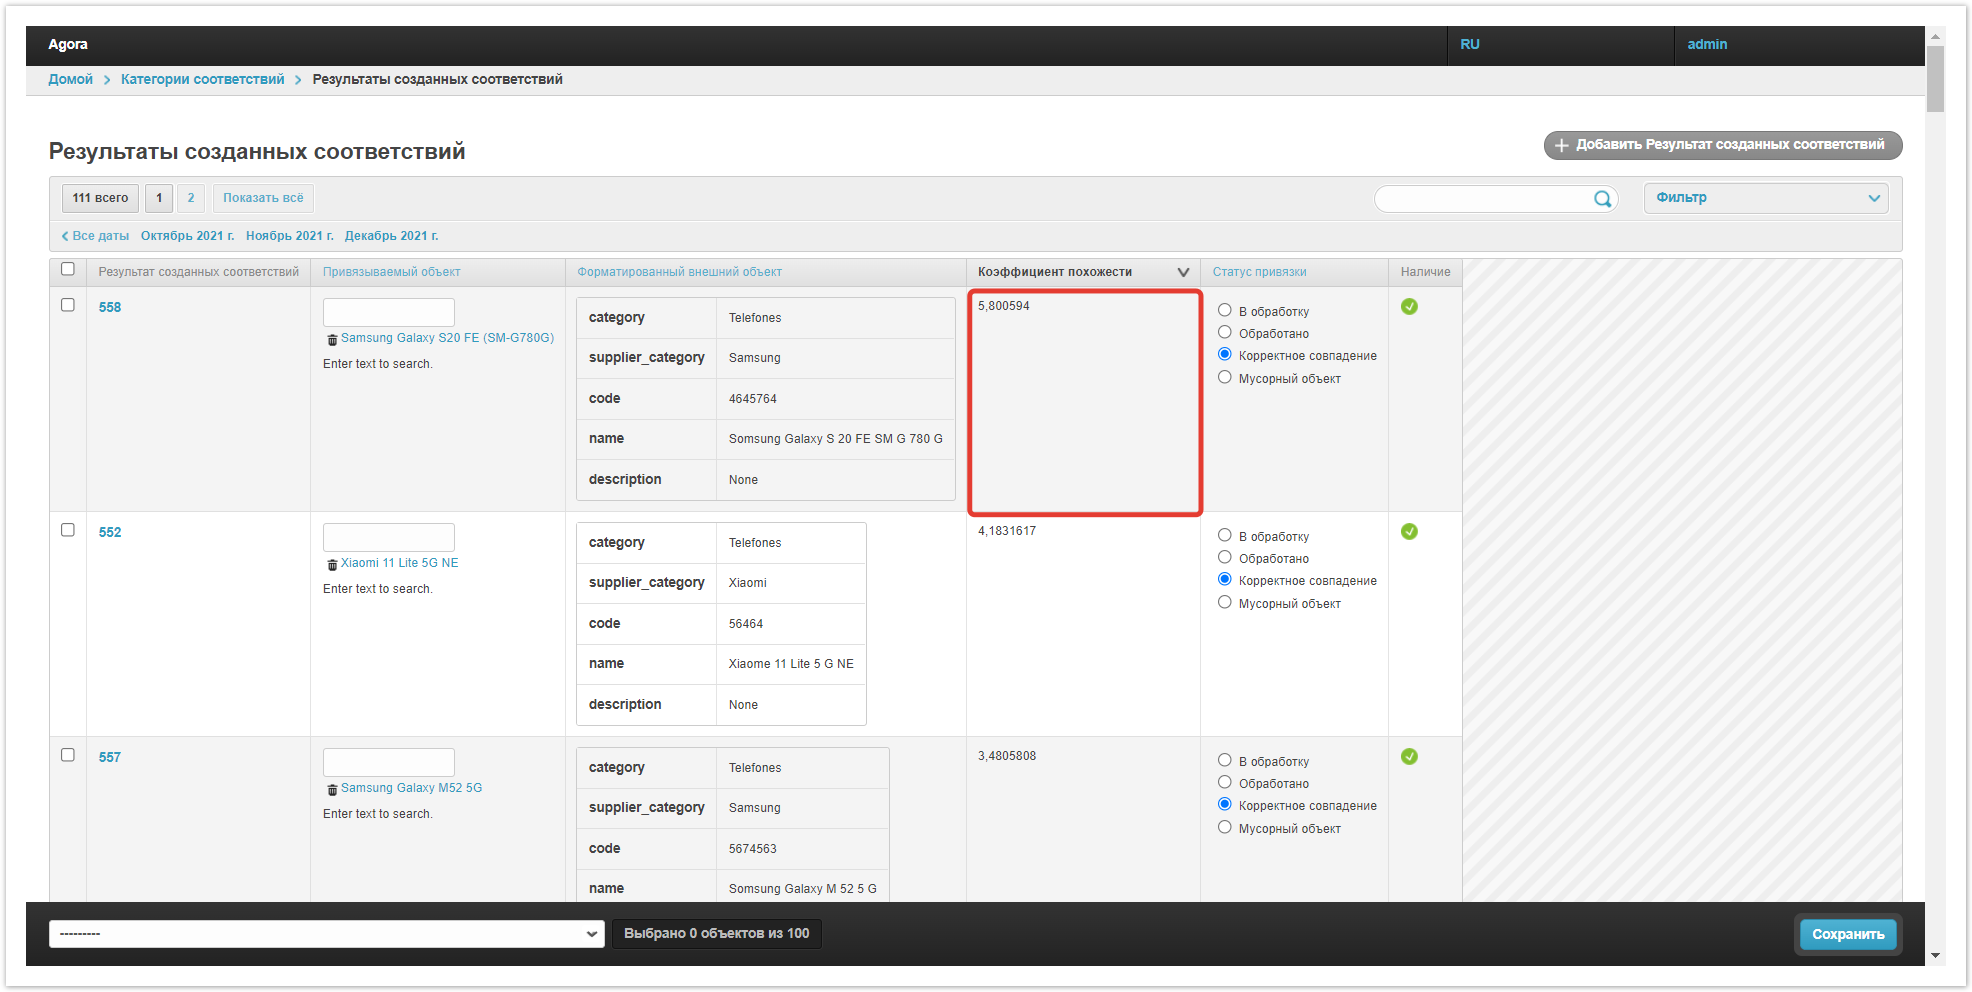Click sort arrow on Коэффициент похожести column
This screenshot has height=992, width=1972.
(1183, 272)
